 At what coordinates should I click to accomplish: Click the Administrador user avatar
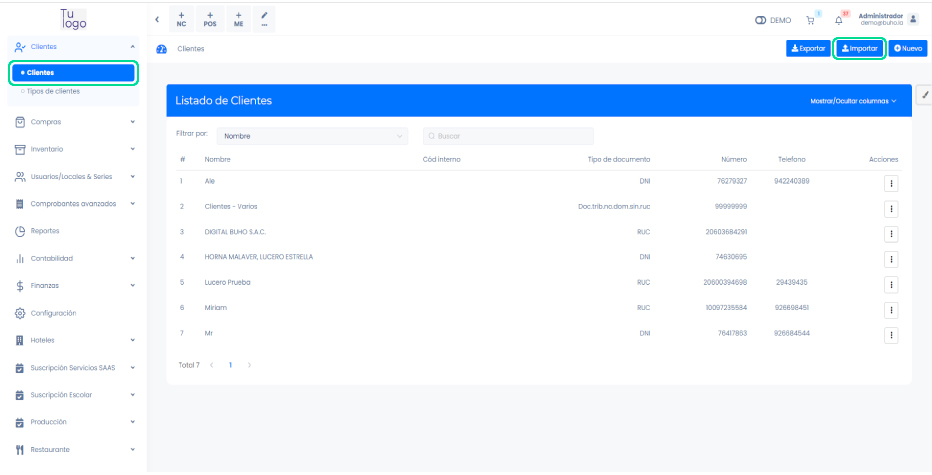(912, 19)
